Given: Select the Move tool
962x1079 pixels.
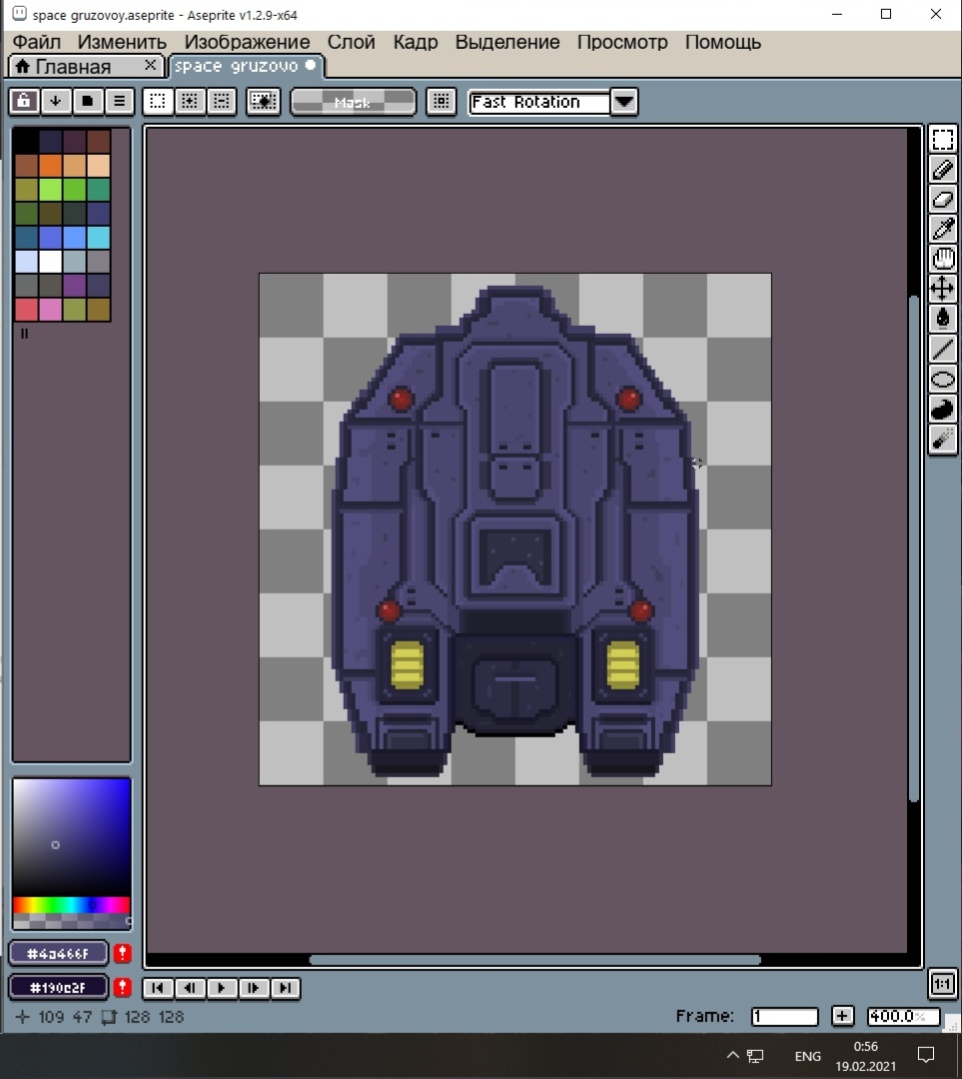Looking at the screenshot, I should pyautogui.click(x=942, y=289).
